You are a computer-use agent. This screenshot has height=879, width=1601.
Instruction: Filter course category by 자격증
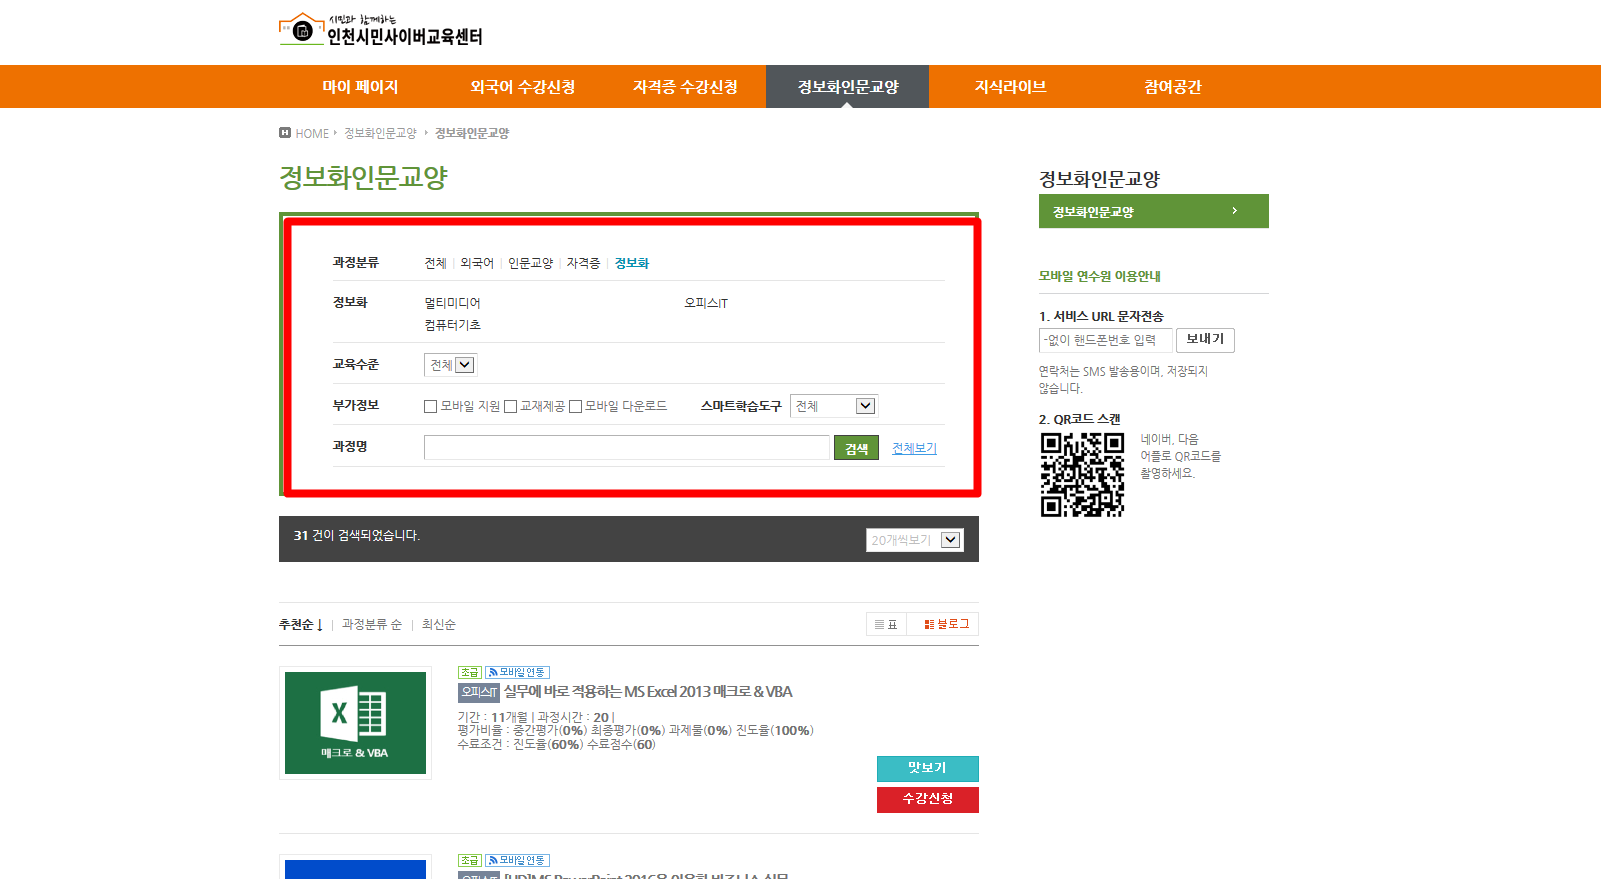(x=583, y=263)
